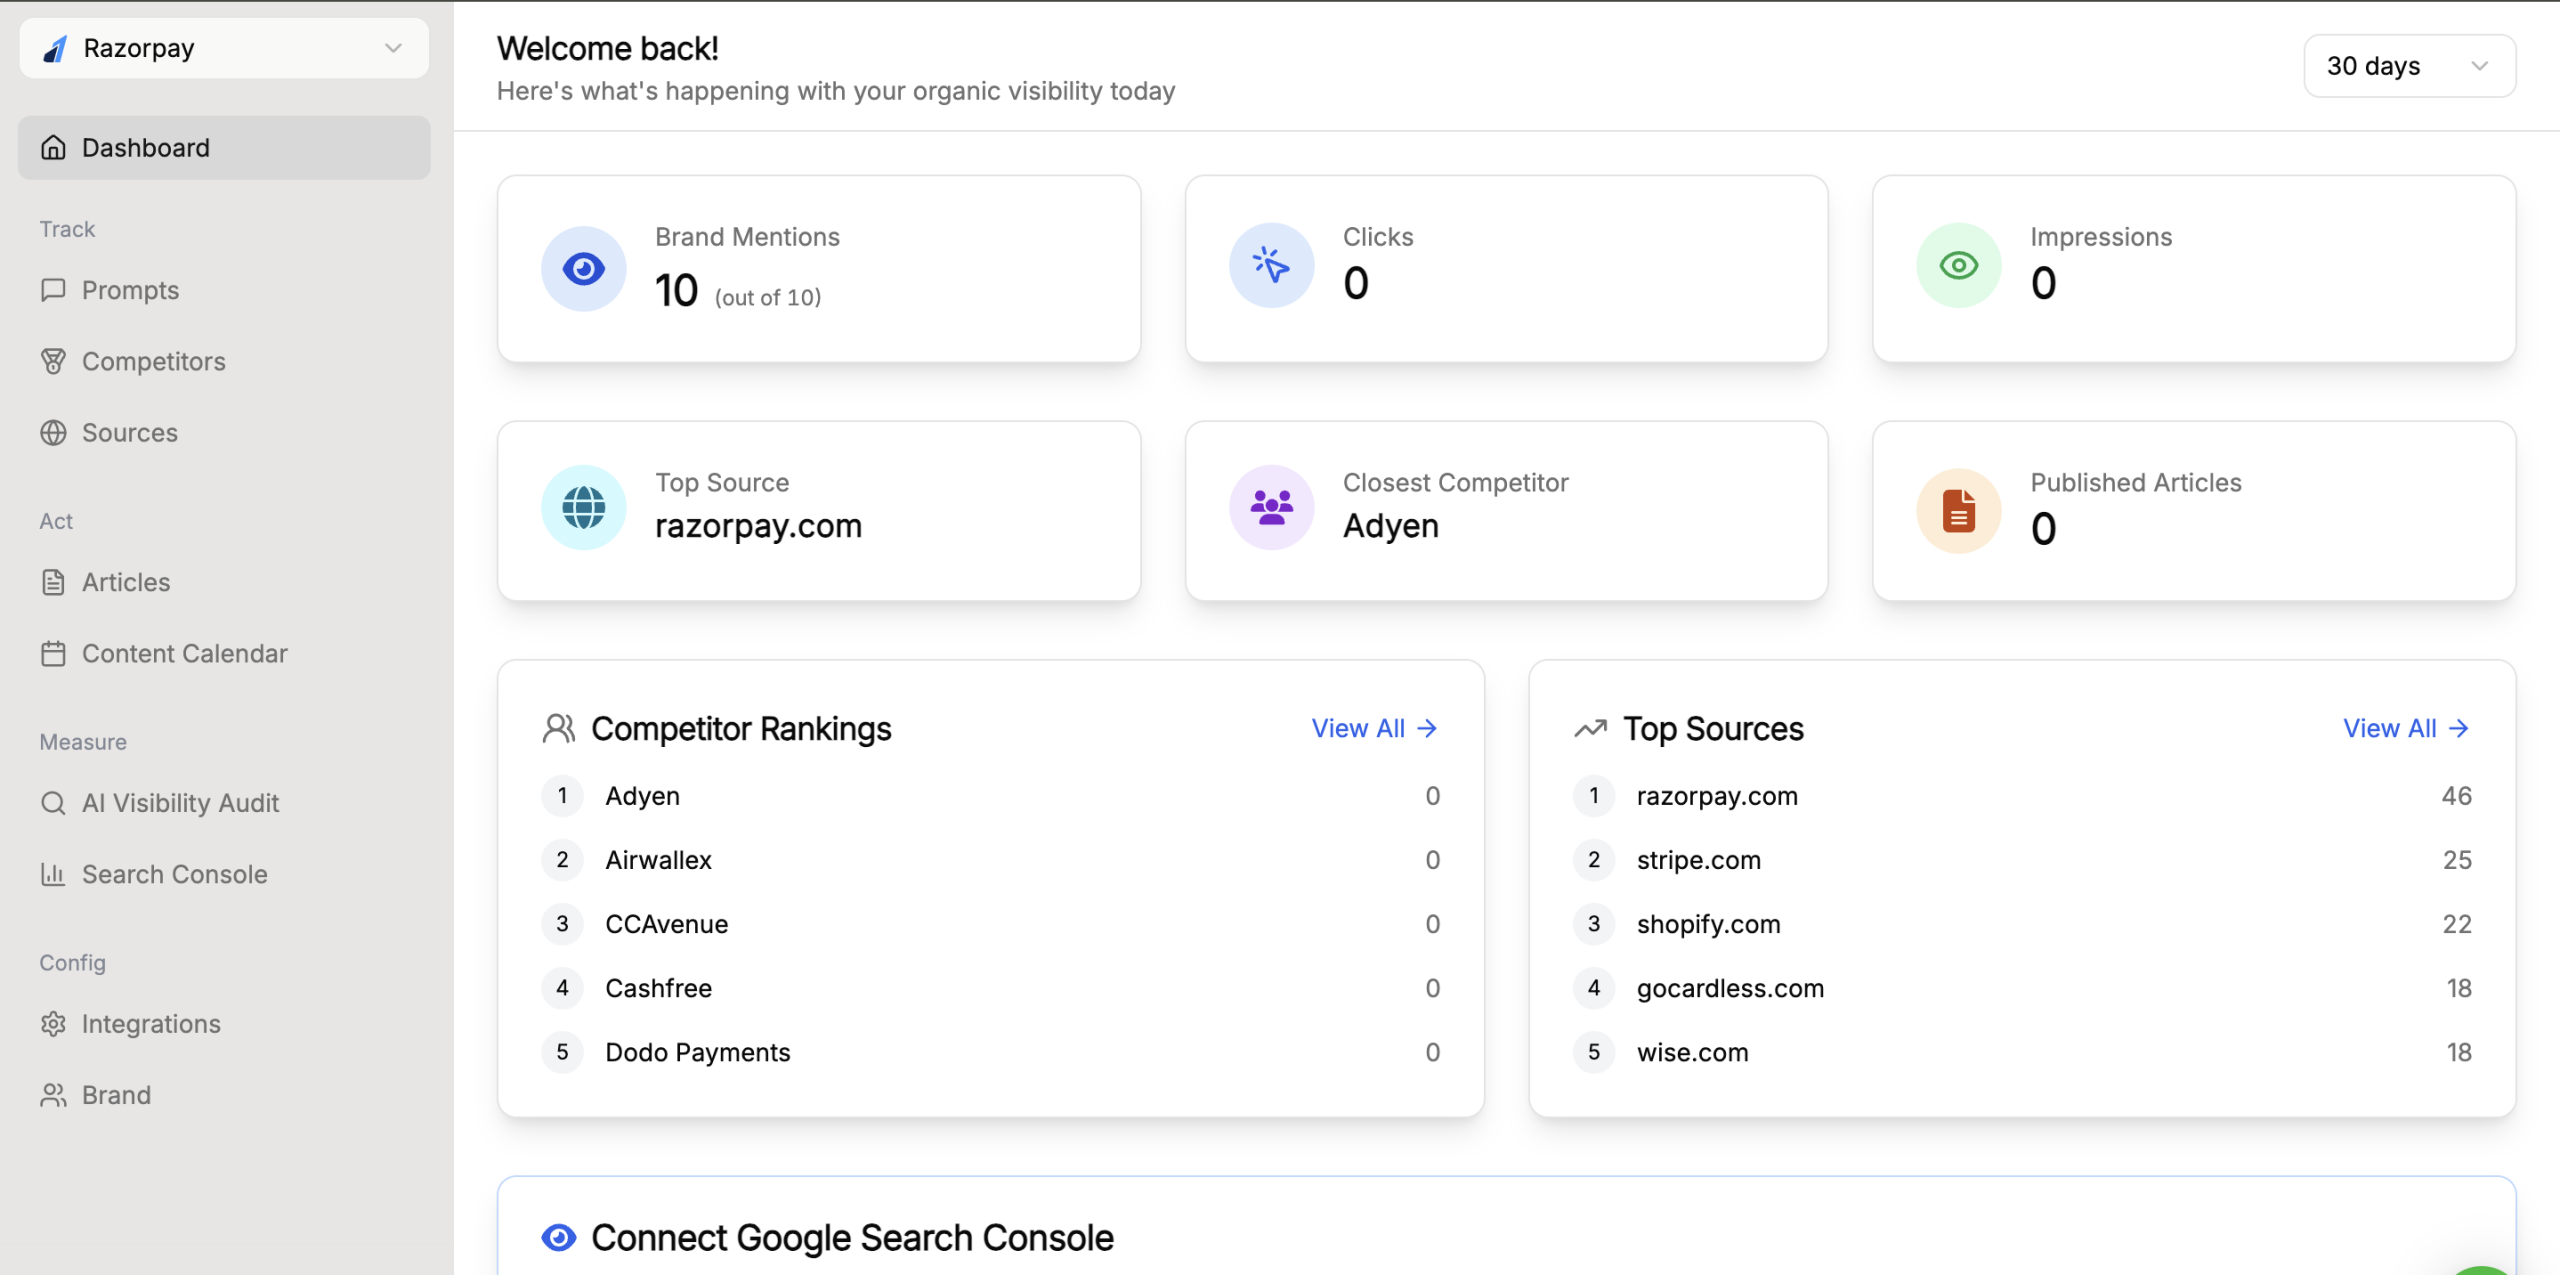Click the count 25 beside stripe.com
Screen dimensions: 2560x1275
[x=2457, y=860]
